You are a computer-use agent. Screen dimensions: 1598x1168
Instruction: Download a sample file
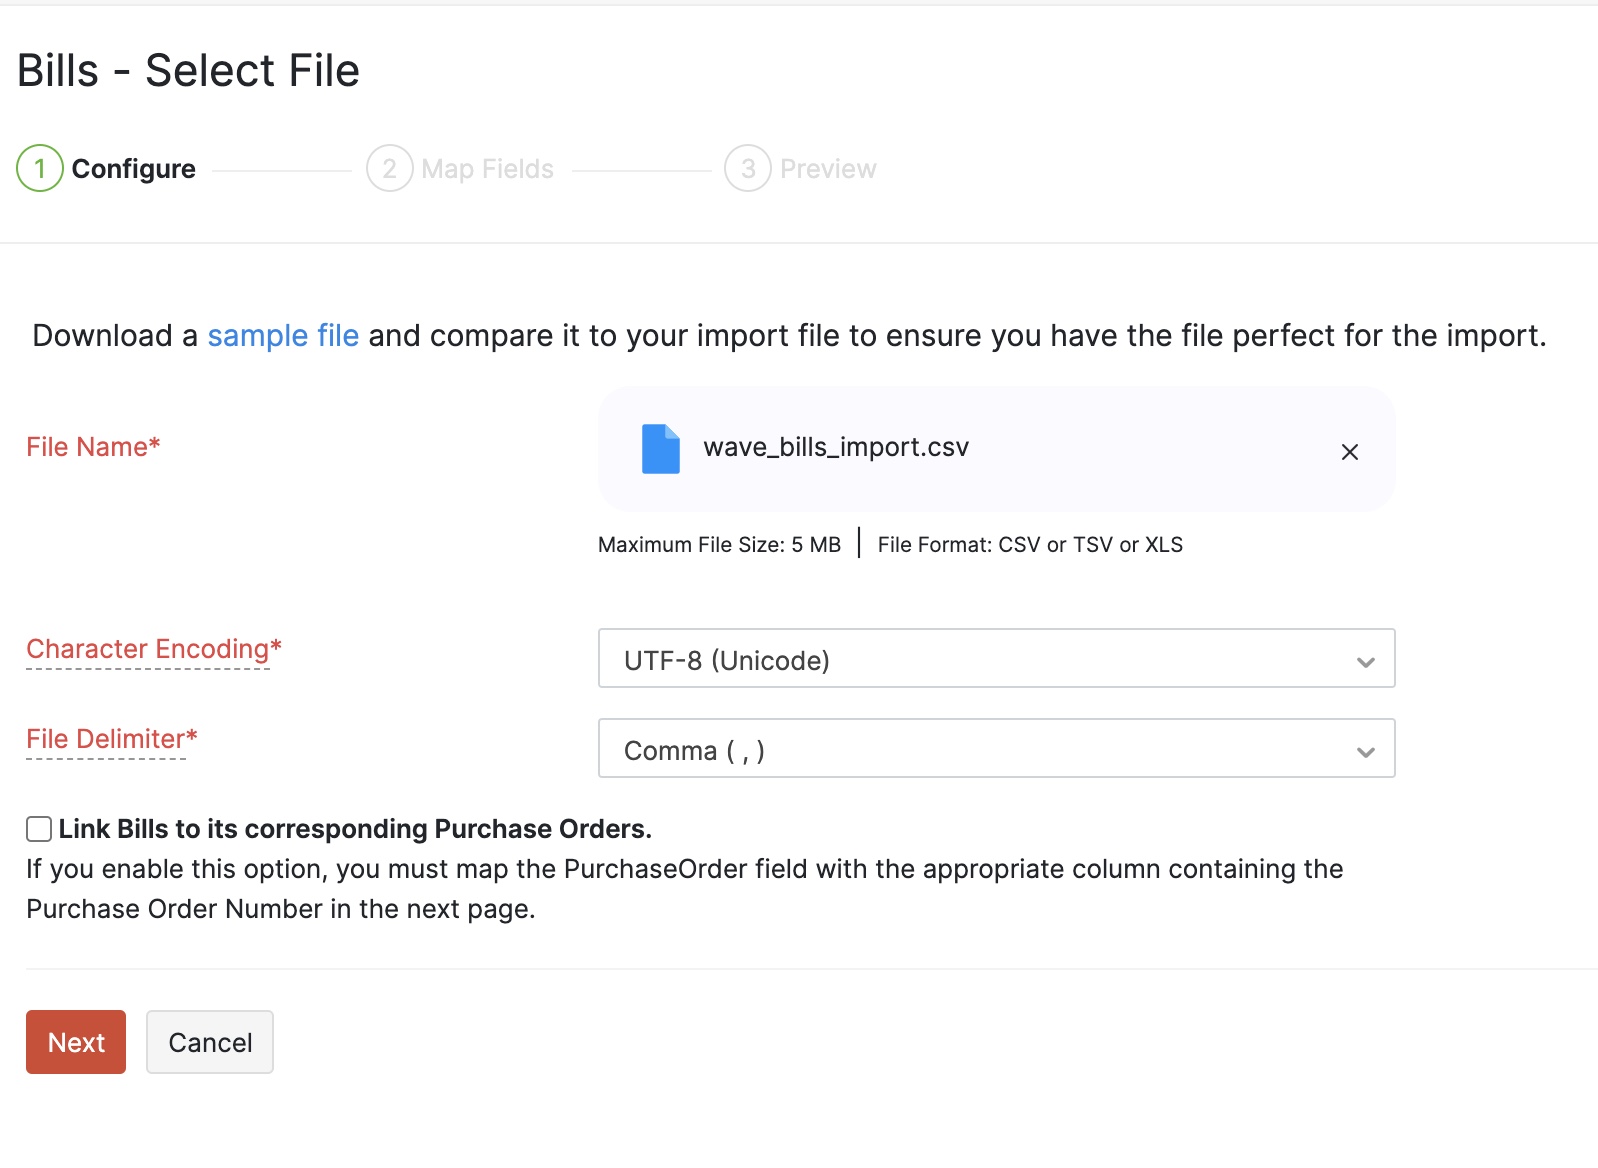tap(283, 336)
